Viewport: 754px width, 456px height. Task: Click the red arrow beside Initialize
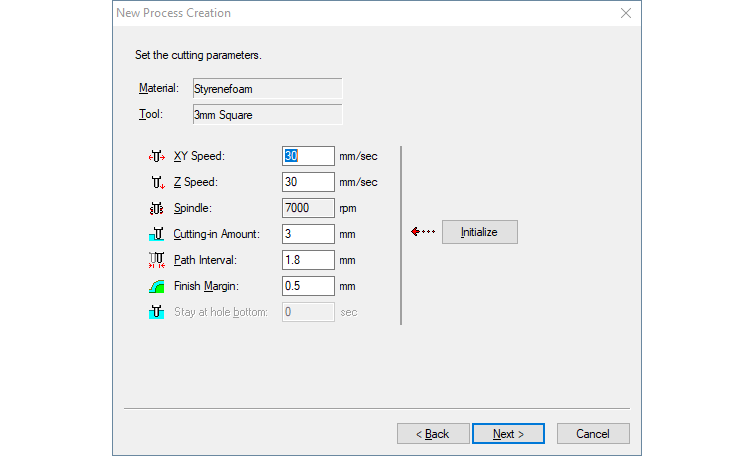423,232
